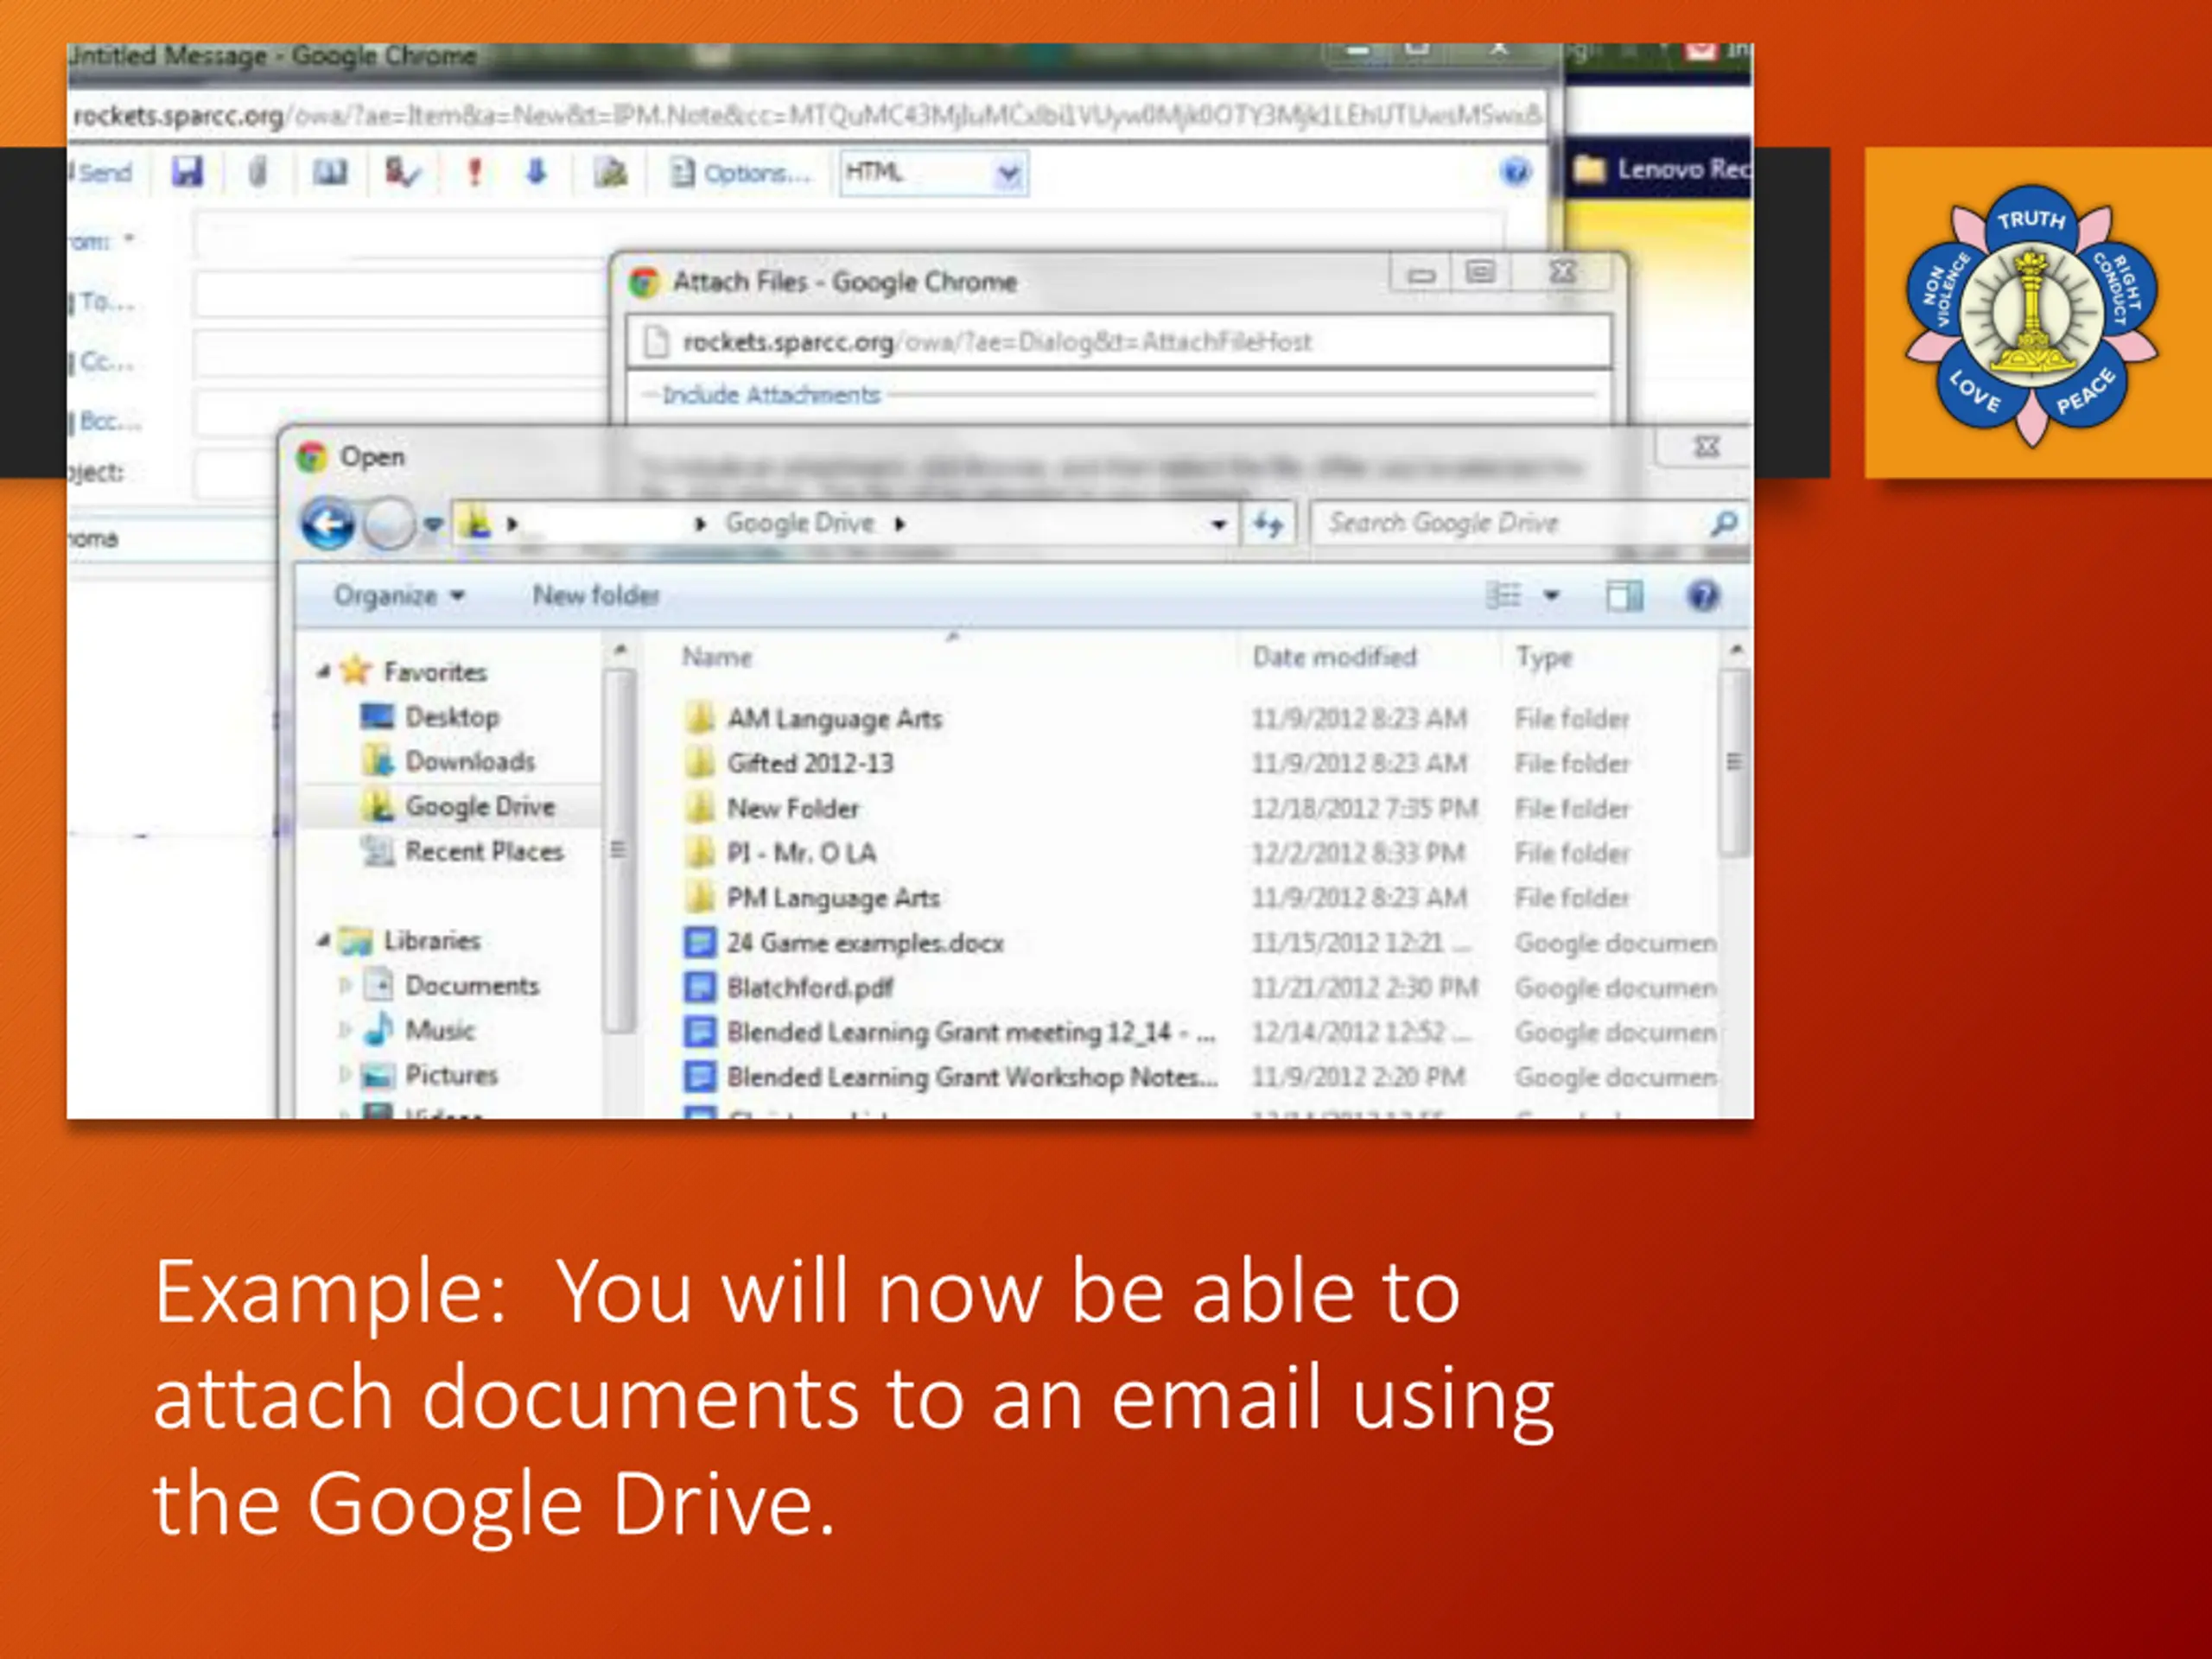
Task: Click the refresh icon beside the address bar
Action: pyautogui.click(x=1268, y=524)
